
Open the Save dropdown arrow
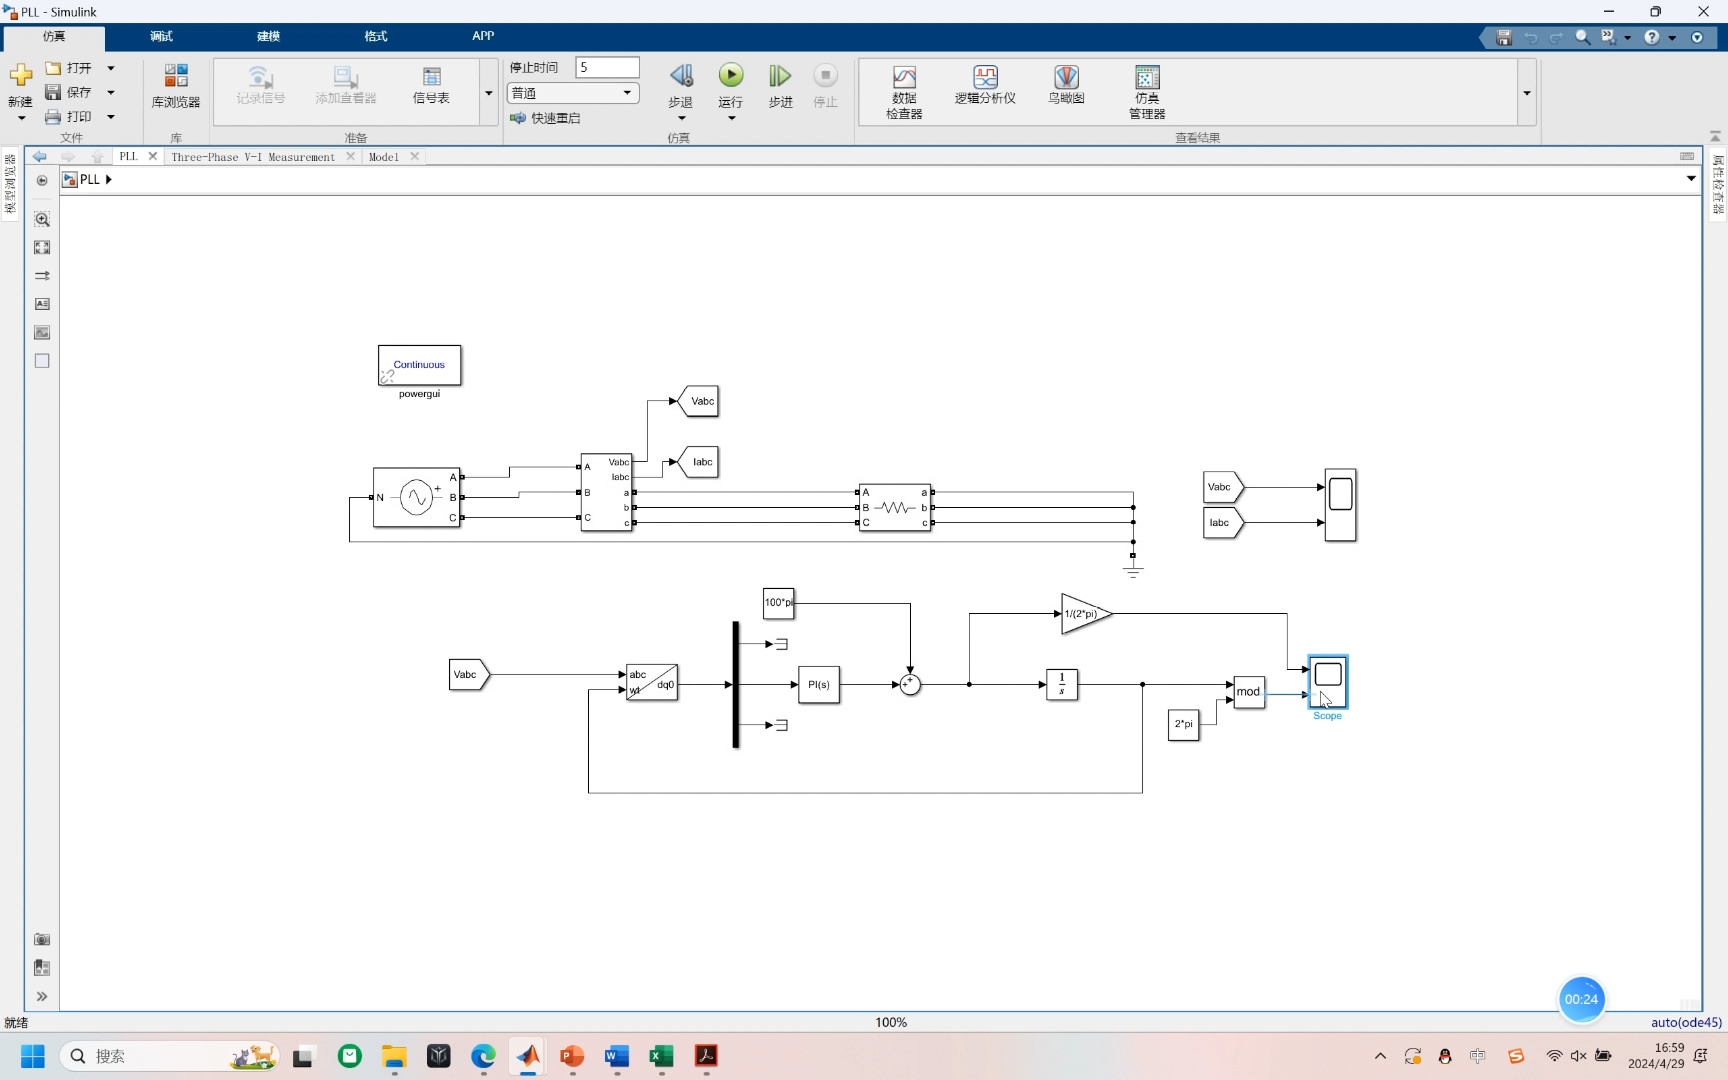coord(111,92)
